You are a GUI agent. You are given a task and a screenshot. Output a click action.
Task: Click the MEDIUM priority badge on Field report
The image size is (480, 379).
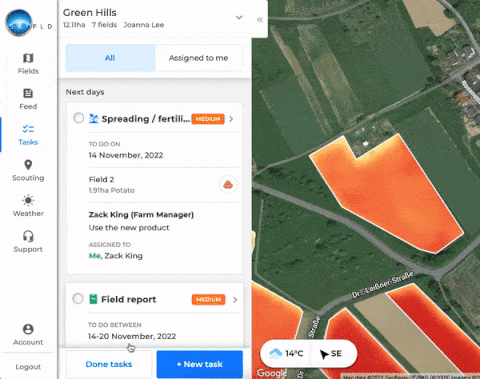[x=208, y=300]
